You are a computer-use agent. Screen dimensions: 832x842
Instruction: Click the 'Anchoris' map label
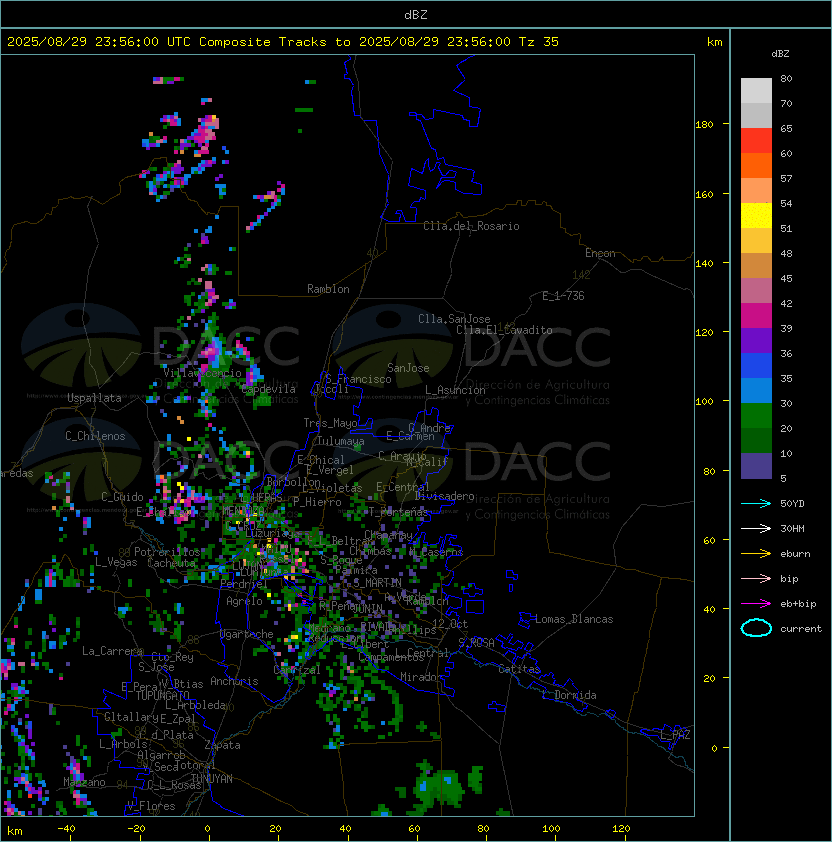234,681
